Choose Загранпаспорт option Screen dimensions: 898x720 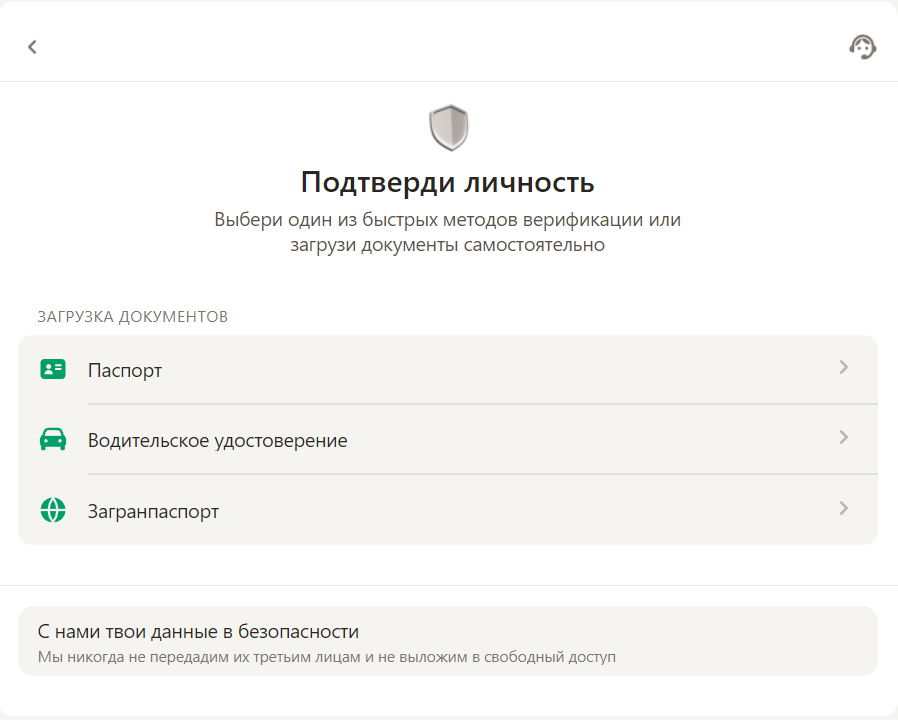(x=448, y=510)
